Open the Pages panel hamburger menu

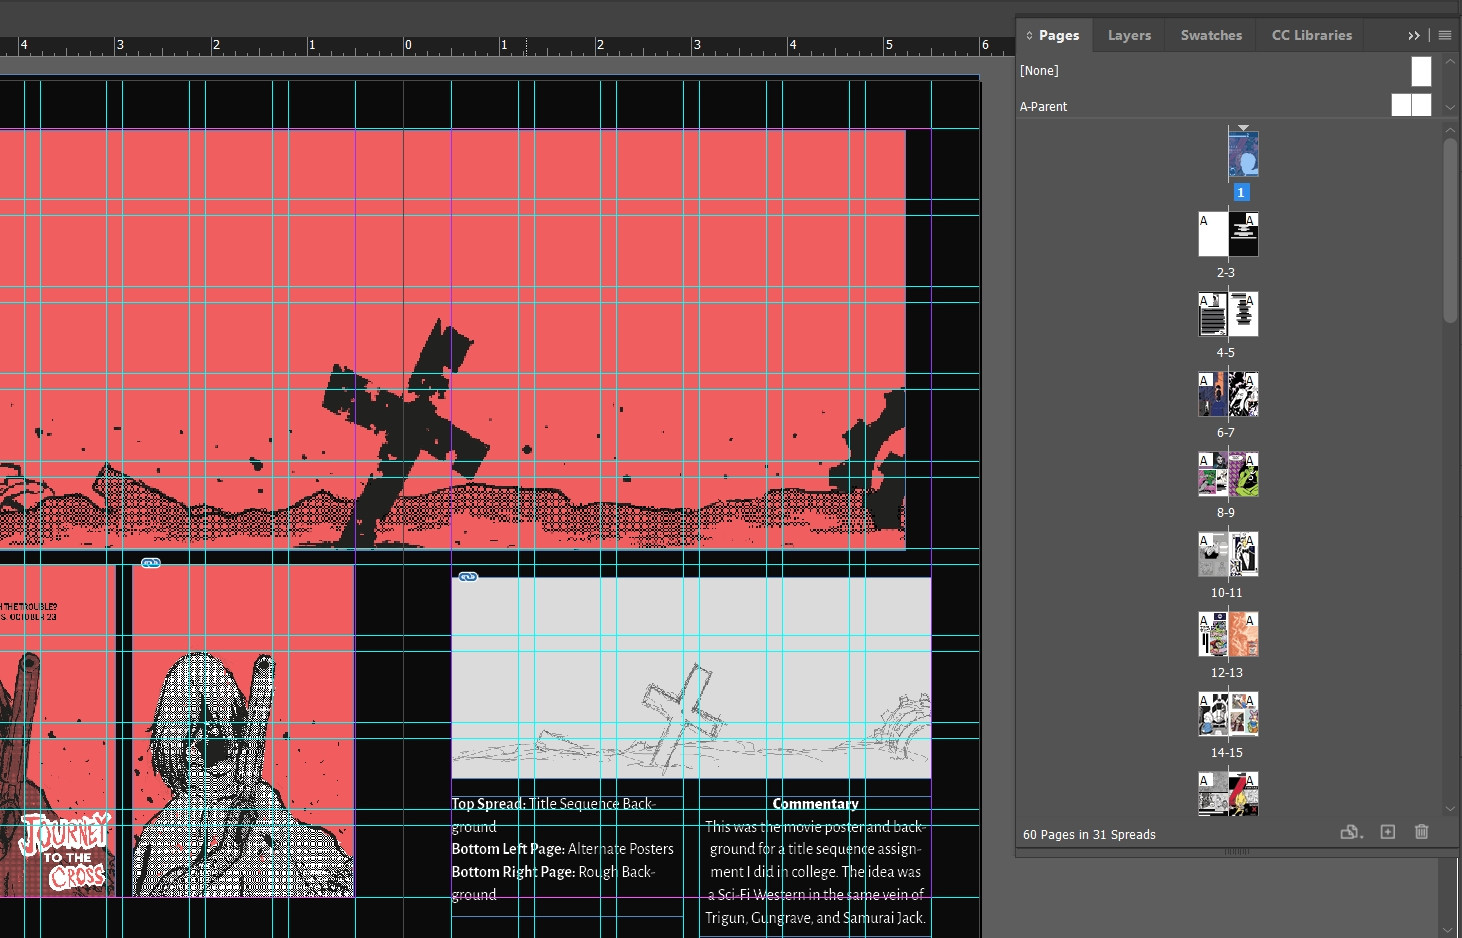(x=1445, y=35)
